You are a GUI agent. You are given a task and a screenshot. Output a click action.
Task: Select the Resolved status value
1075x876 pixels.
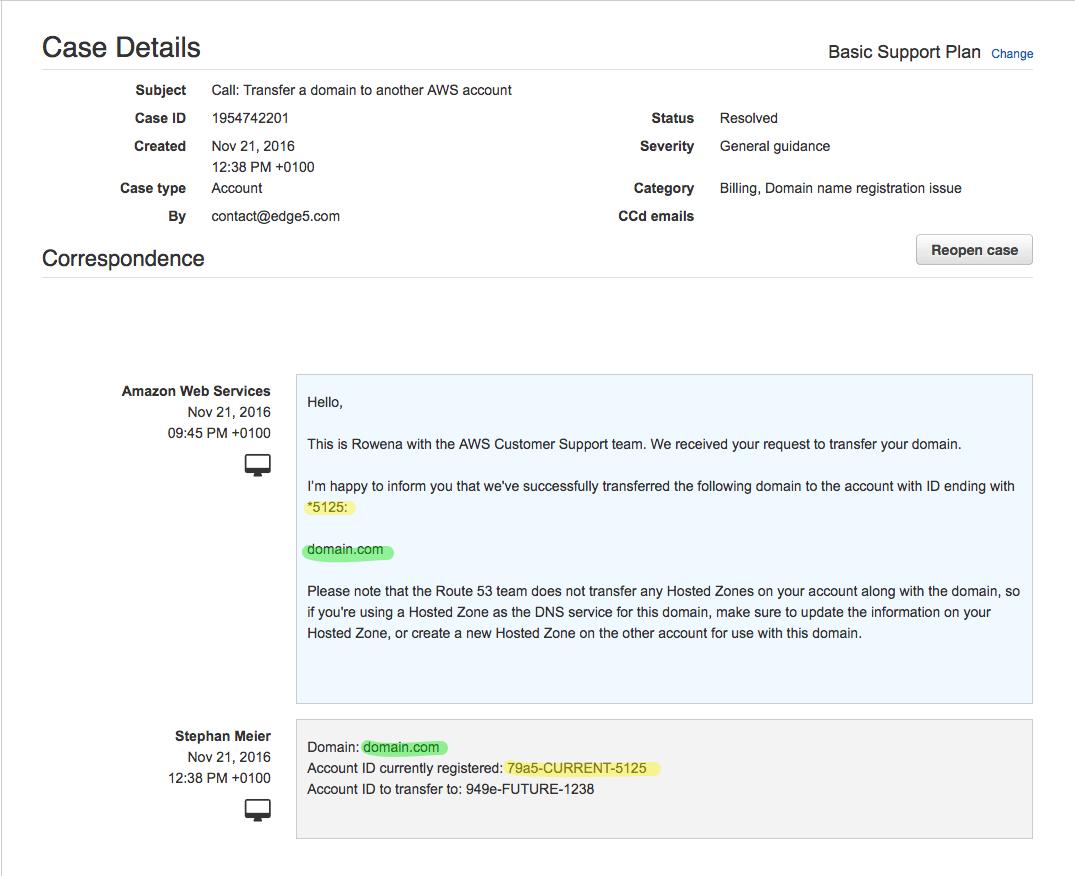pyautogui.click(x=747, y=117)
